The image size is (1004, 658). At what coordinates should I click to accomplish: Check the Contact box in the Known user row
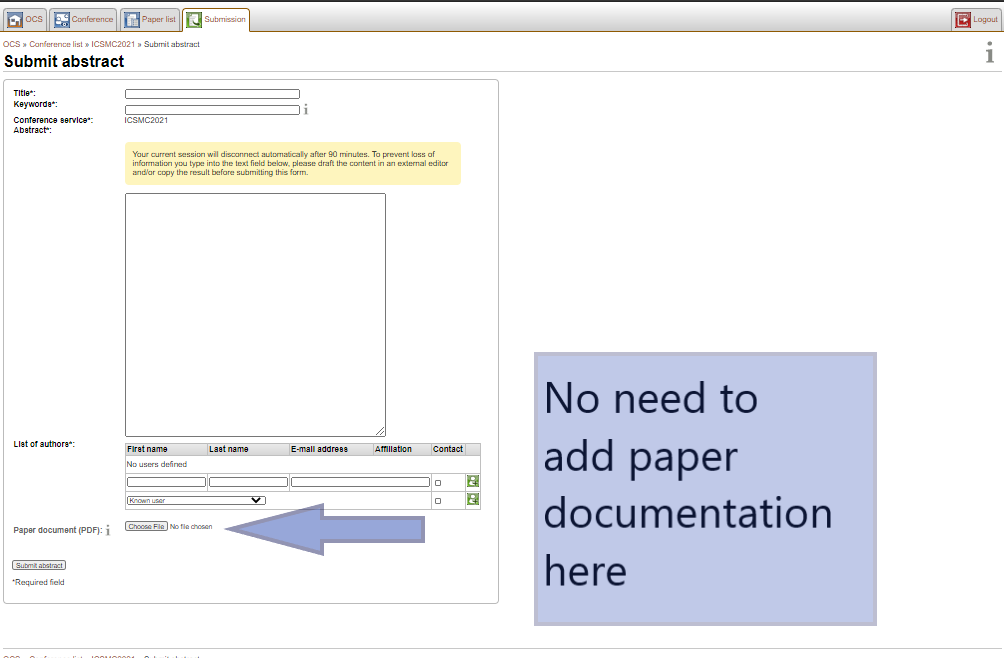(x=438, y=500)
